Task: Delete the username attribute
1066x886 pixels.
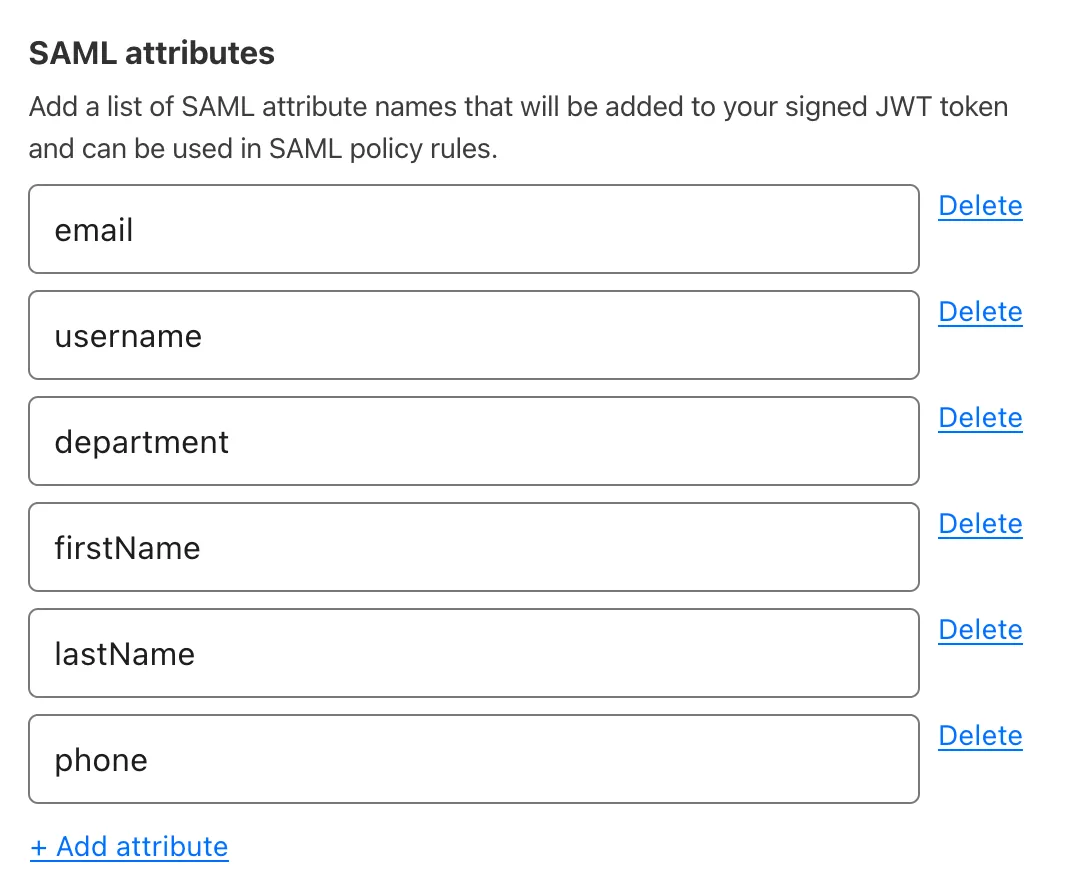Action: tap(979, 312)
